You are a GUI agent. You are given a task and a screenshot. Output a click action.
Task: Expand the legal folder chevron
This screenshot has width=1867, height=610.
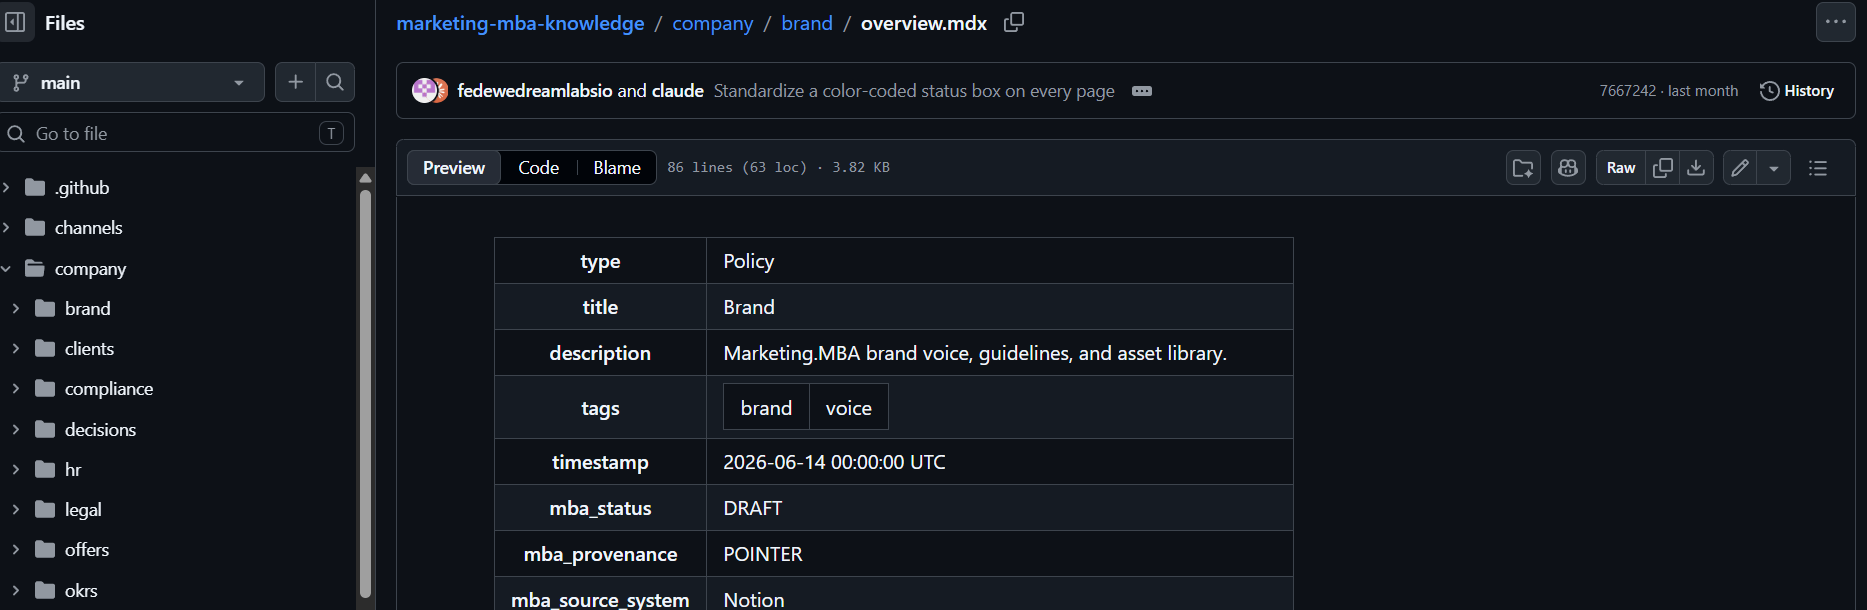tap(16, 510)
